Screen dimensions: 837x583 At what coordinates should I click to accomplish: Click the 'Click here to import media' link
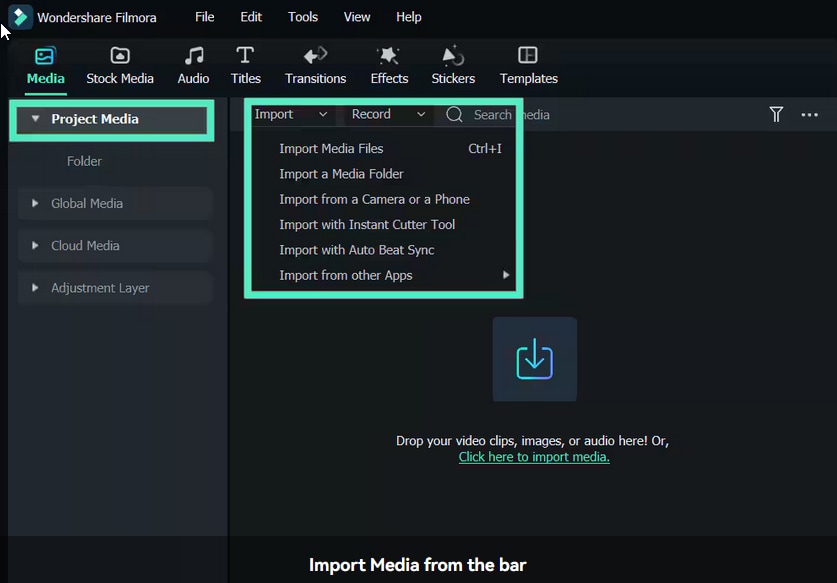pyautogui.click(x=534, y=457)
